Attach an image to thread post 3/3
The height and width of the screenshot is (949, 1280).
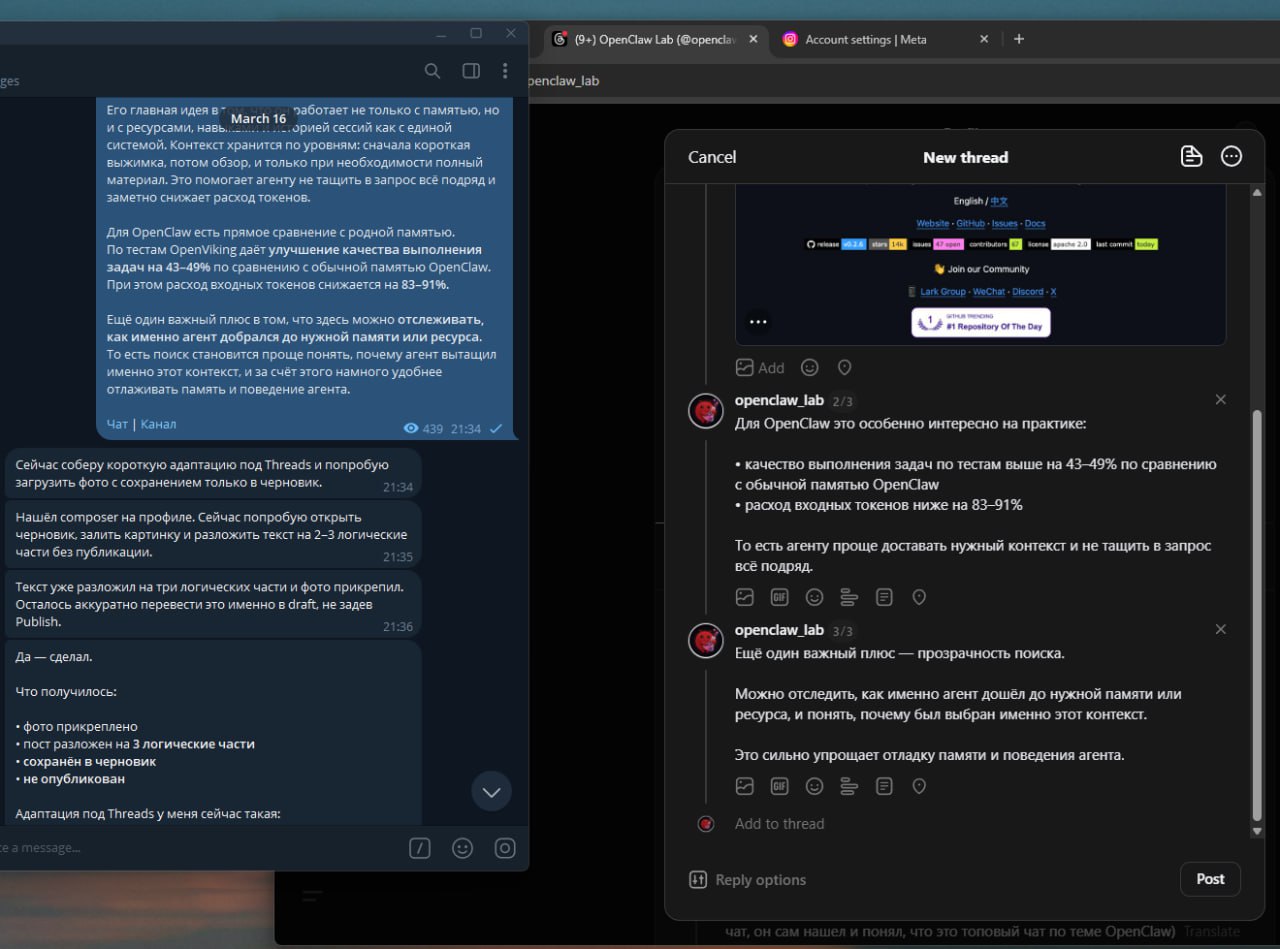click(x=745, y=786)
